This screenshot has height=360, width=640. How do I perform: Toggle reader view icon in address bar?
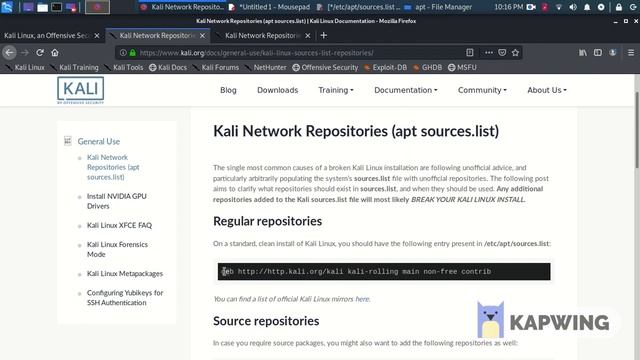[470, 52]
